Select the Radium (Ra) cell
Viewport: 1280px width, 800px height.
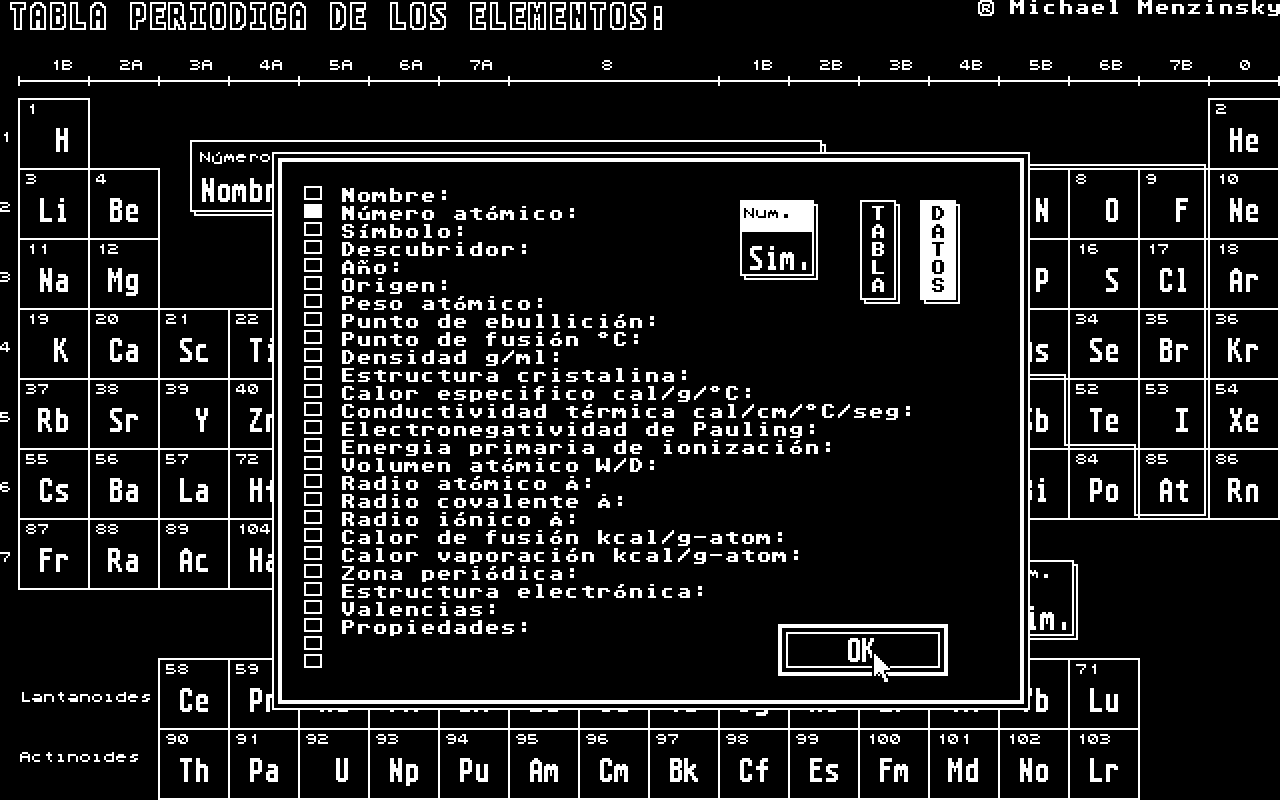click(x=124, y=554)
